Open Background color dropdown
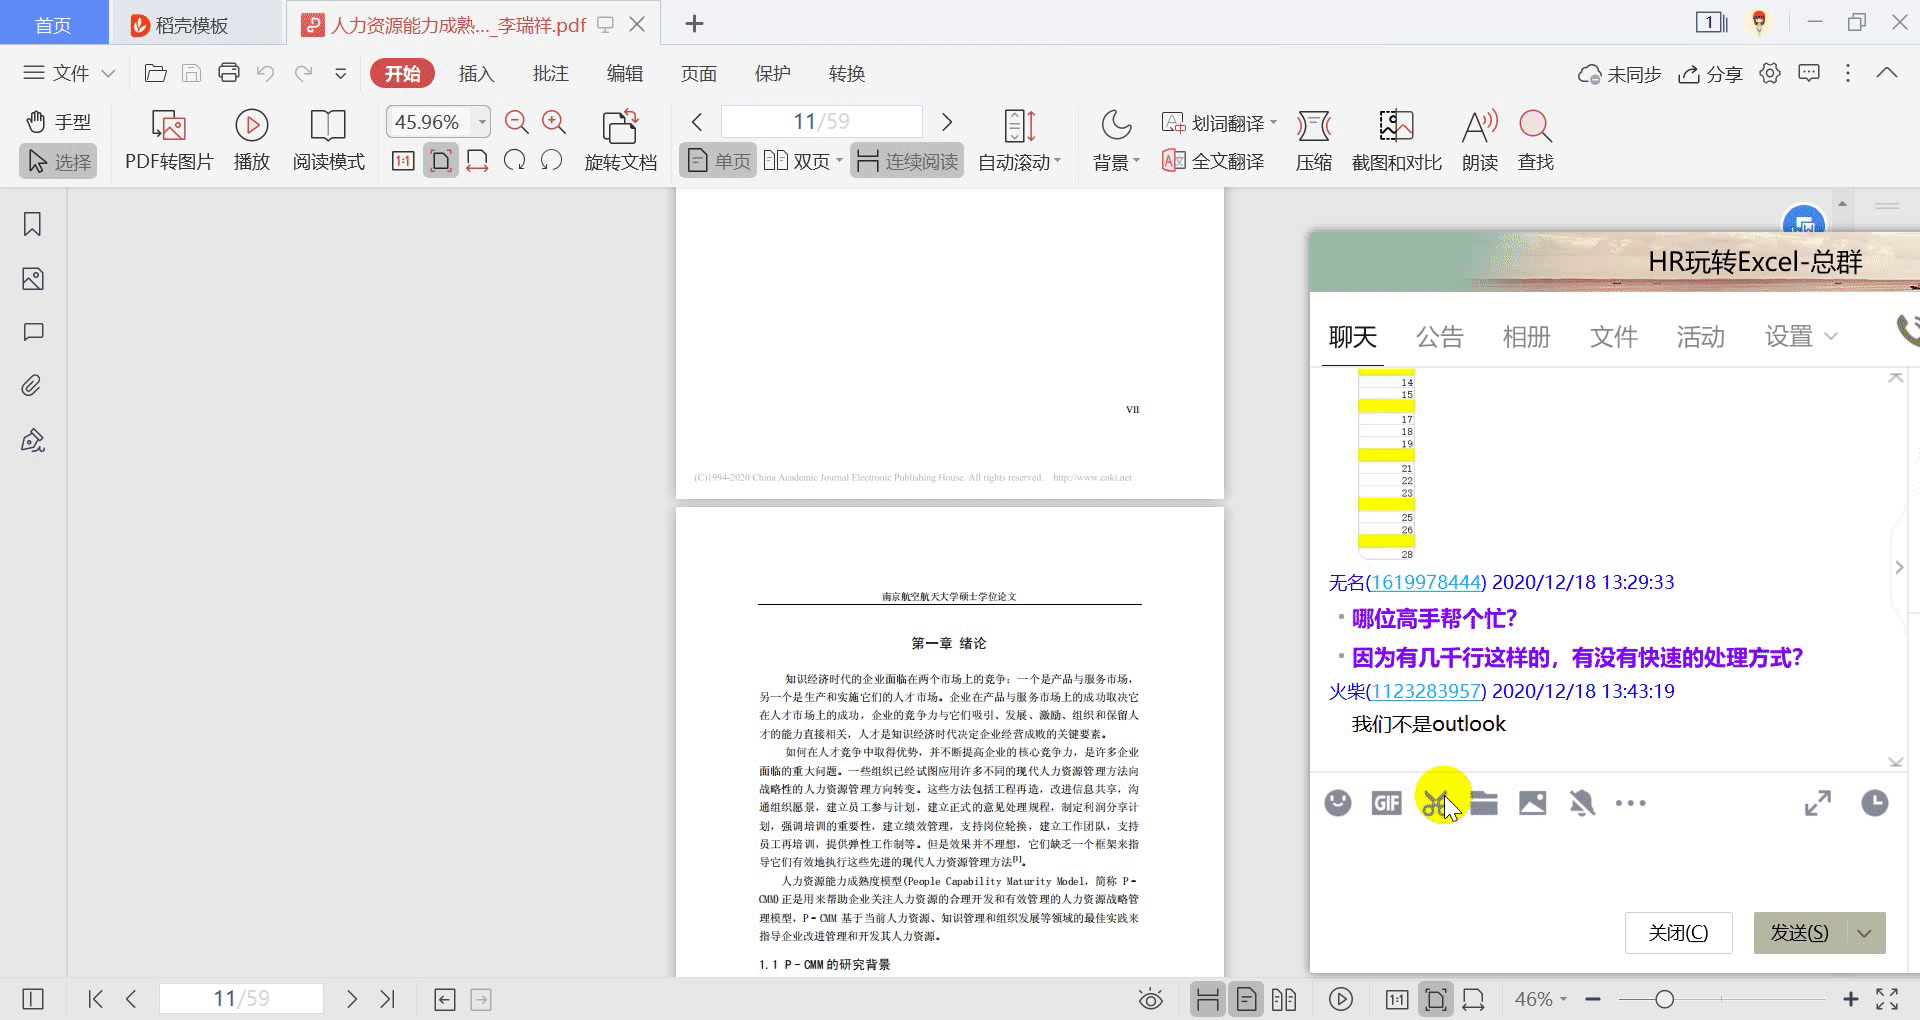This screenshot has height=1020, width=1920. click(x=1116, y=141)
